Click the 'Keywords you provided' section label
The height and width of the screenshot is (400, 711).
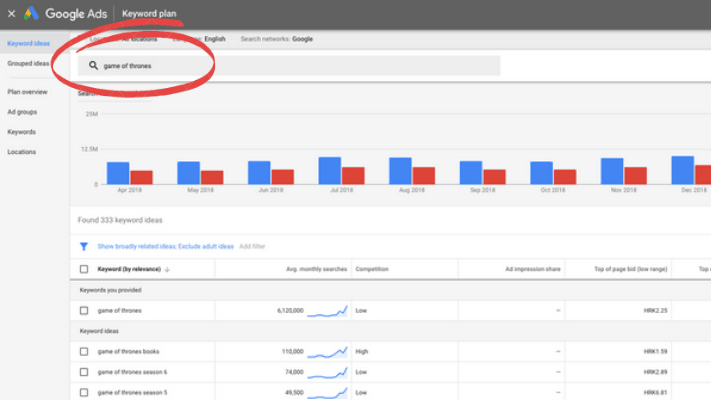pos(111,290)
